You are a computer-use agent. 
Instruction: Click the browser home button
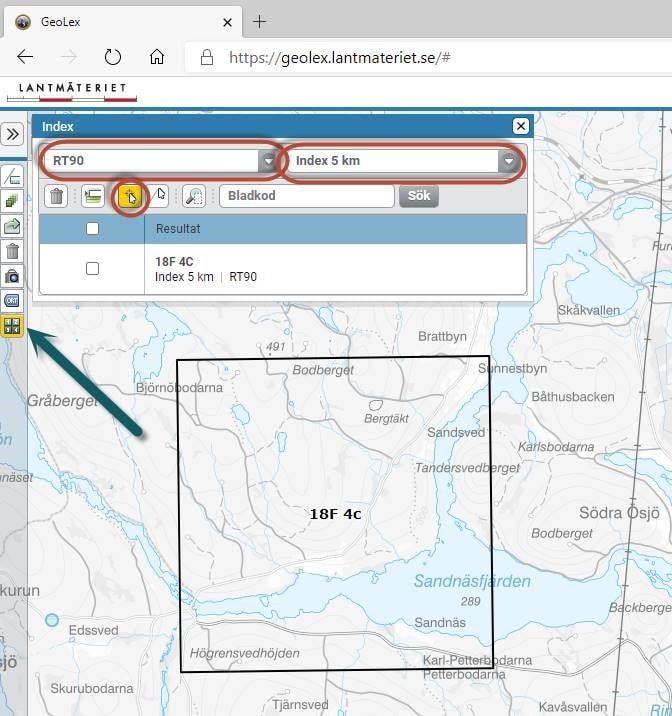157,57
